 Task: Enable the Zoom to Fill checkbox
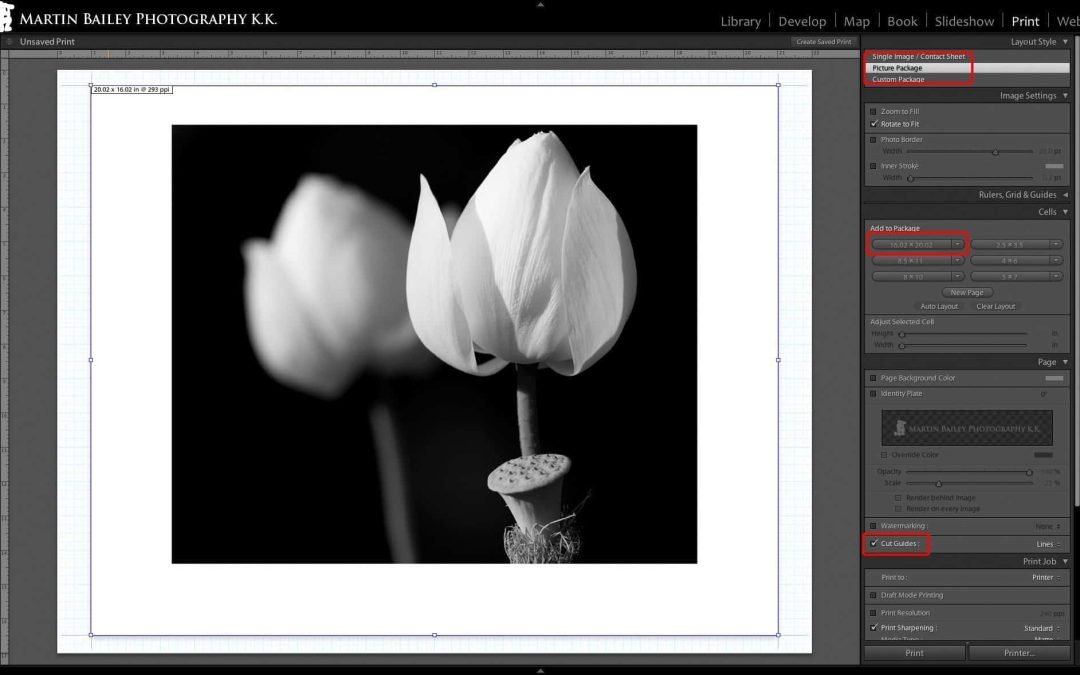pos(874,111)
